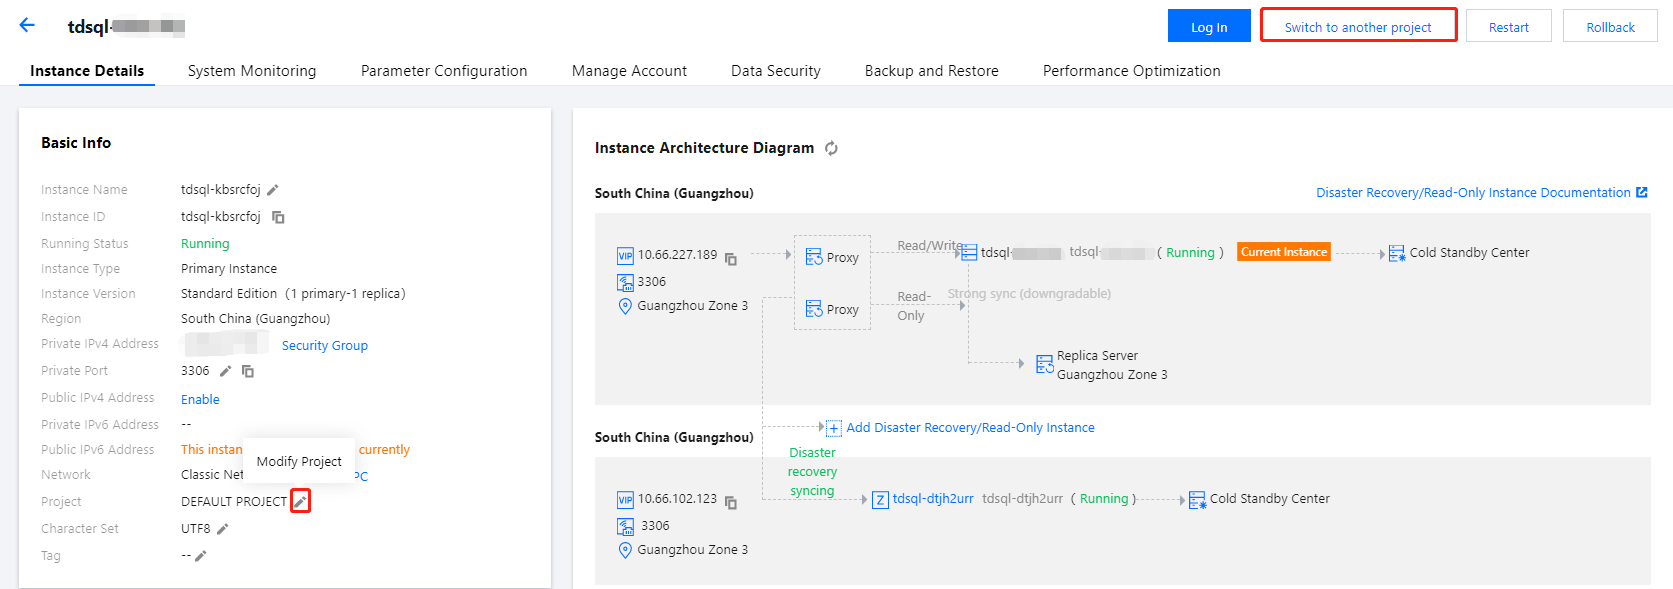1673x589 pixels.
Task: Copy VIP address 10.66.227.189
Action: tap(731, 259)
